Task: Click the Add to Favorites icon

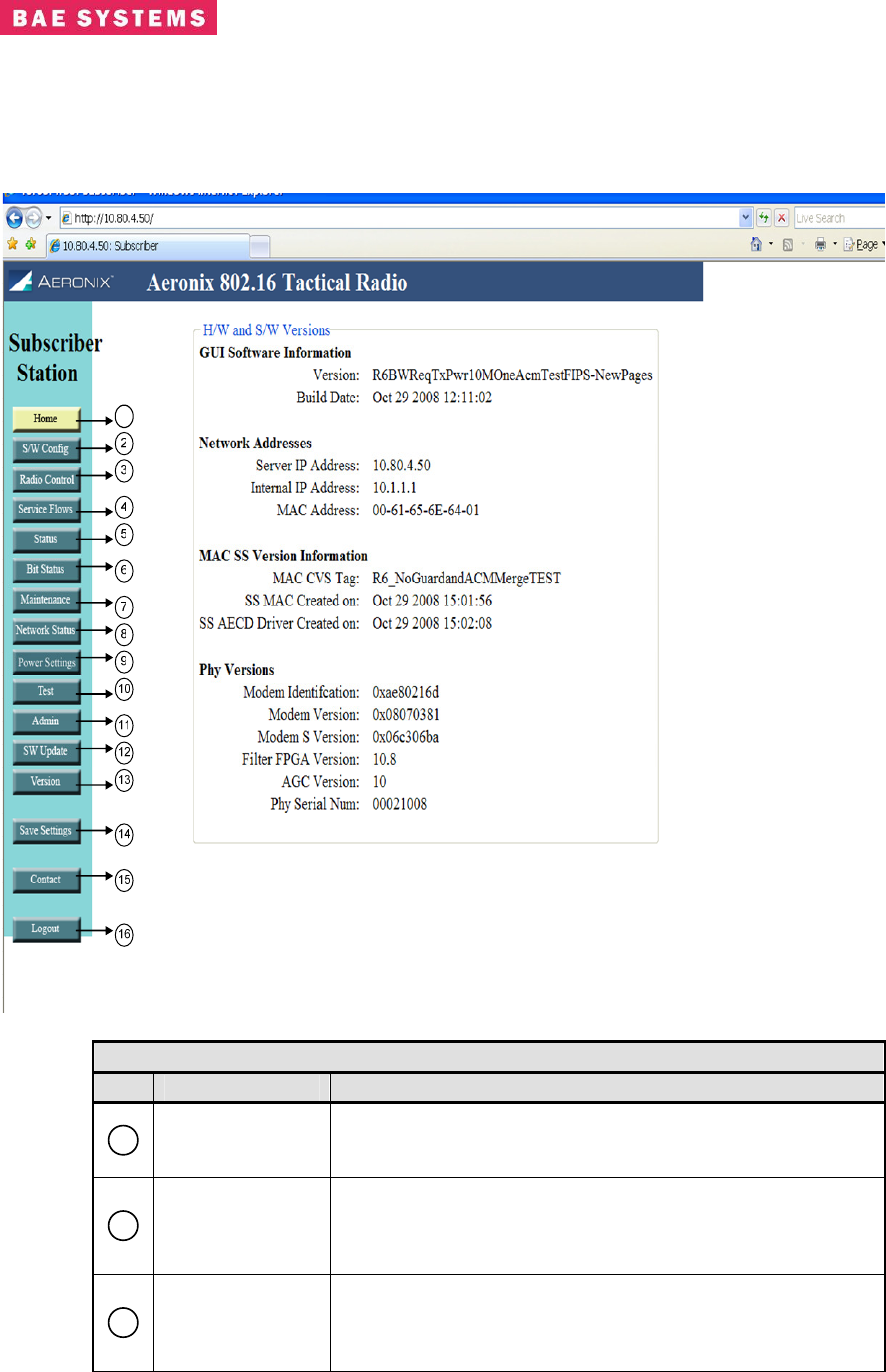Action: tap(32, 244)
